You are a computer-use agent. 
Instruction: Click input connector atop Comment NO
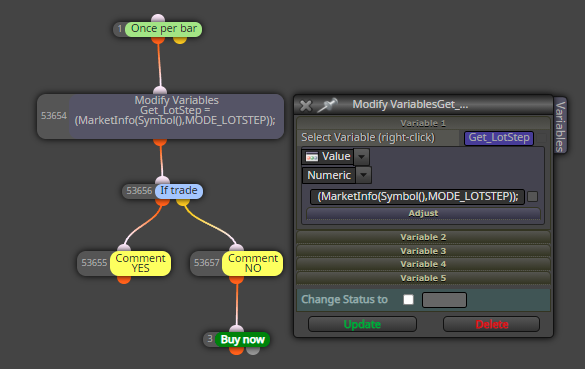(237, 248)
